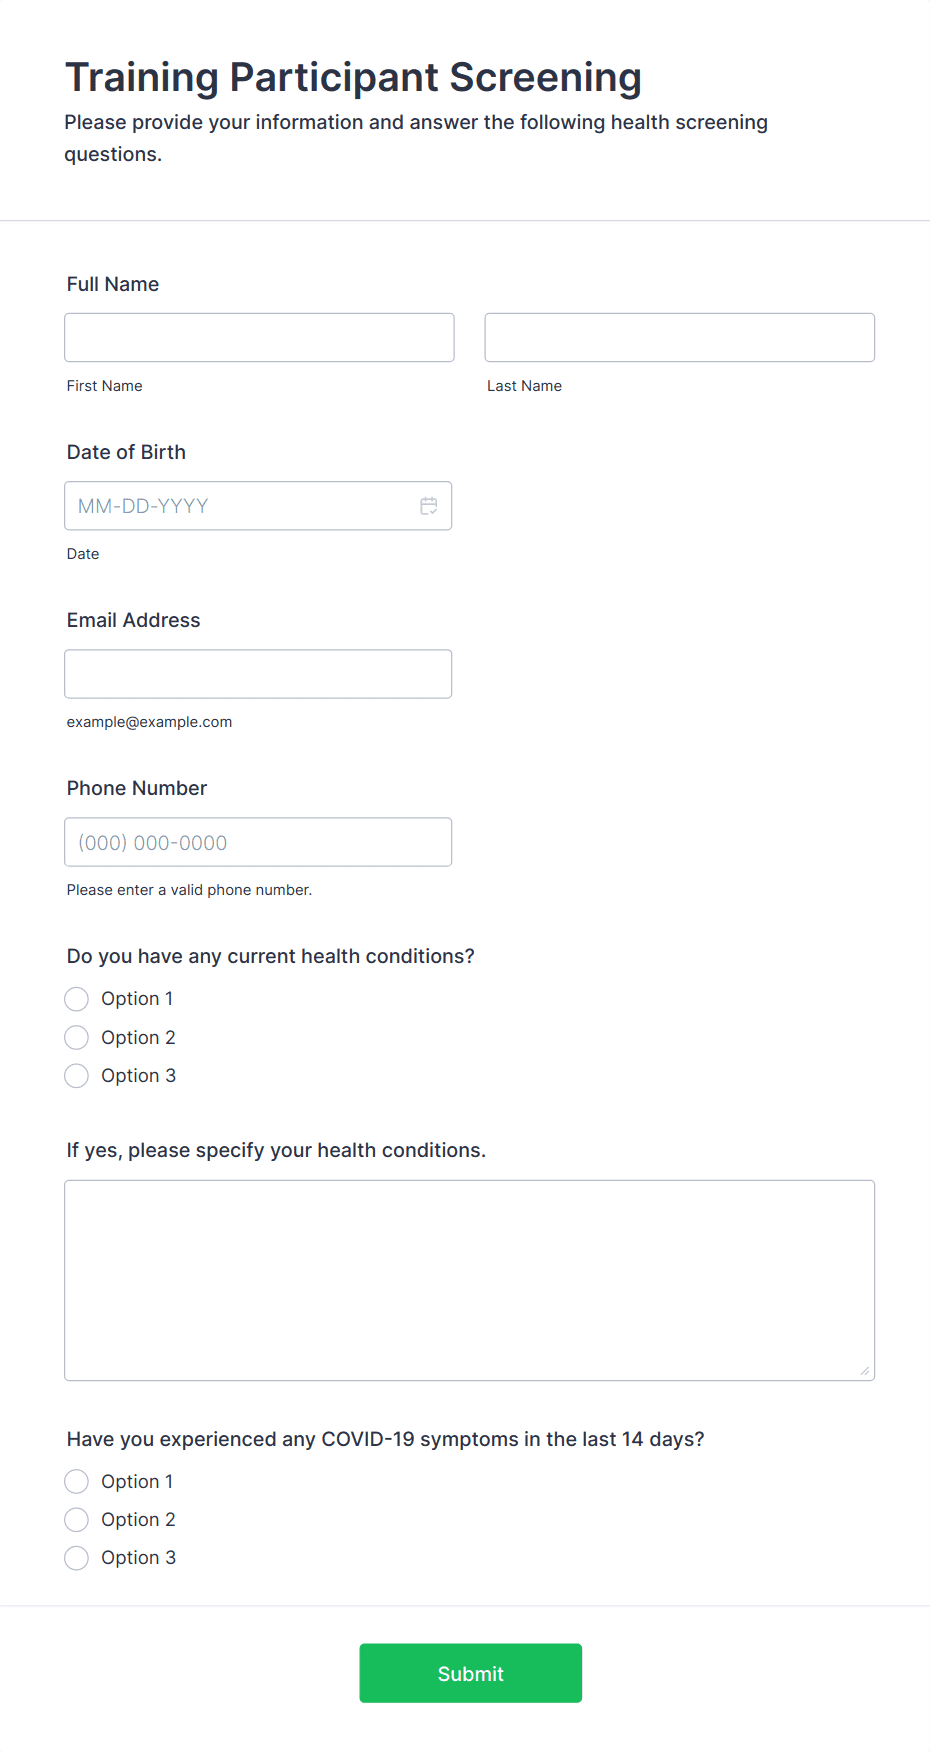Click the Training Participant Screening heading
This screenshot has width=930, height=1752.
353,78
